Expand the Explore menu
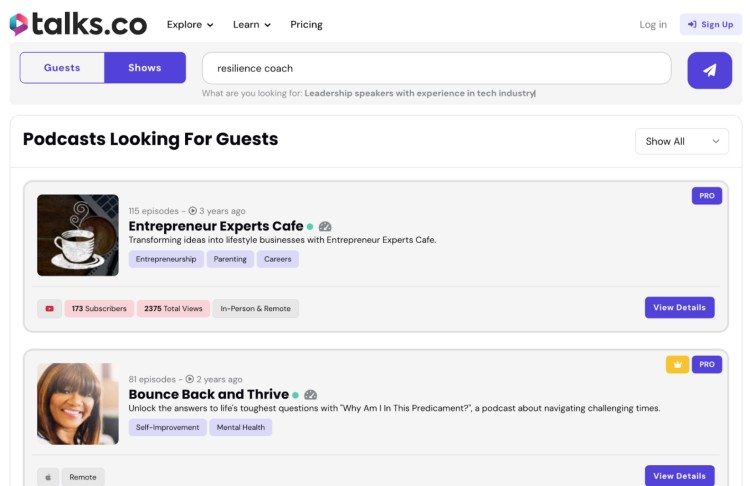 click(190, 24)
